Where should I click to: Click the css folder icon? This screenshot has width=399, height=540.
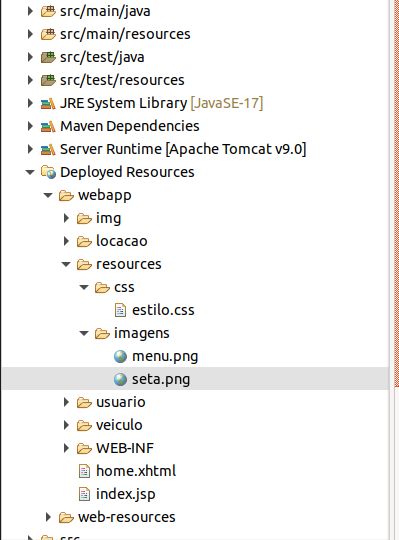[x=102, y=287]
